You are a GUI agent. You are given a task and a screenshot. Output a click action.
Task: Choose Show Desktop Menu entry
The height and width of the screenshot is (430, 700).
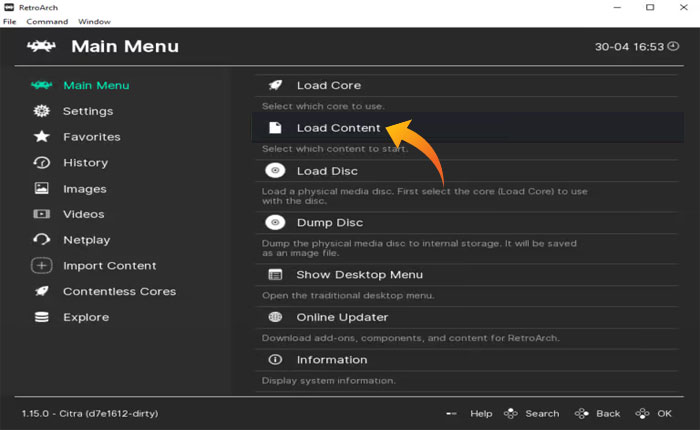tap(359, 275)
